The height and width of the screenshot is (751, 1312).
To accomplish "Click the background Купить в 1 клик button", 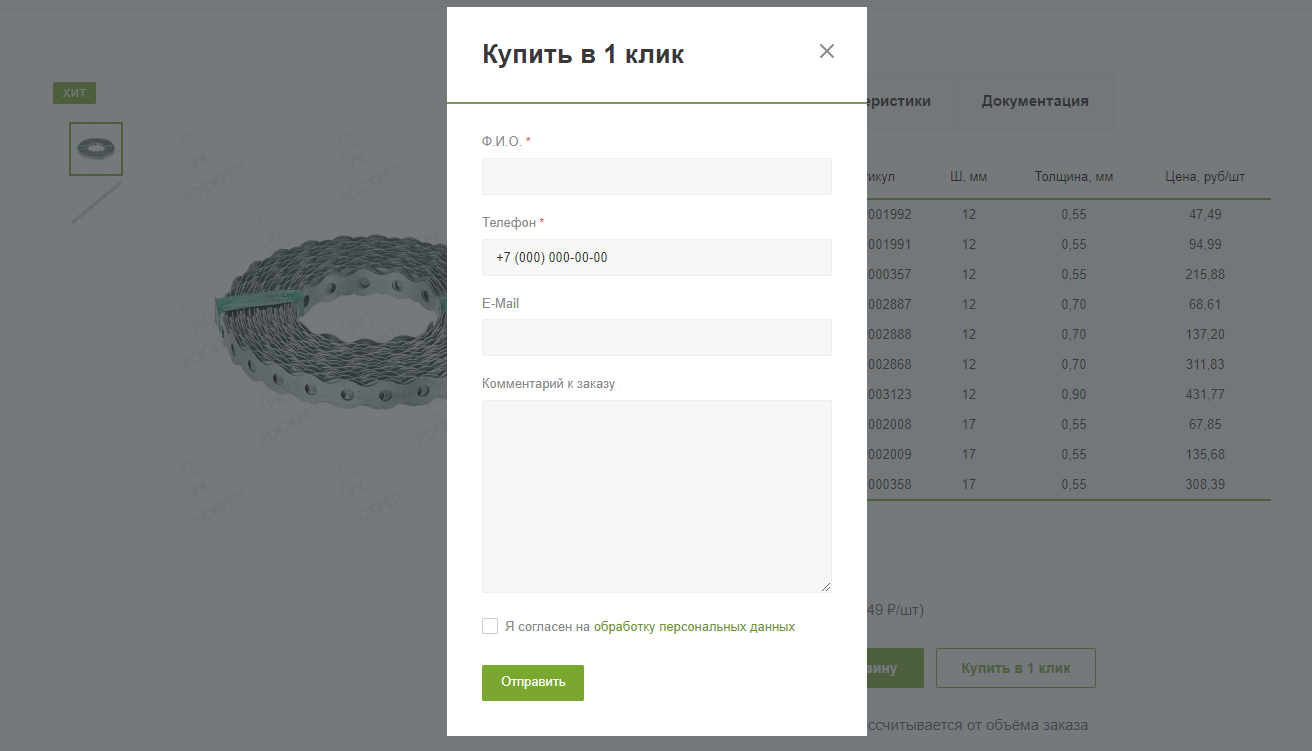I will [x=1015, y=668].
